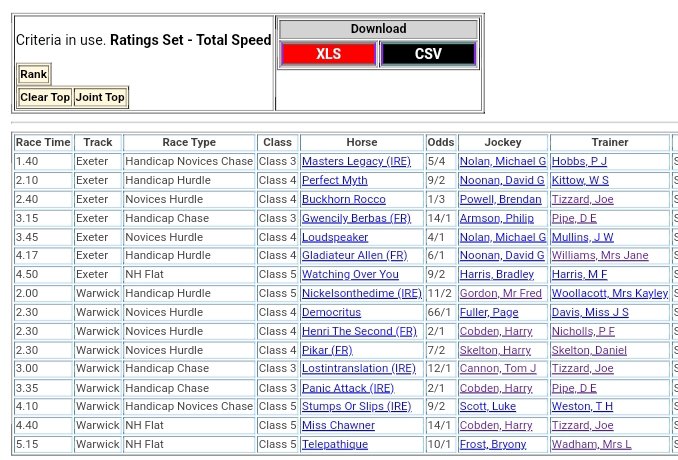Open Telepathique horse link
The height and width of the screenshot is (460, 678).
click(334, 444)
